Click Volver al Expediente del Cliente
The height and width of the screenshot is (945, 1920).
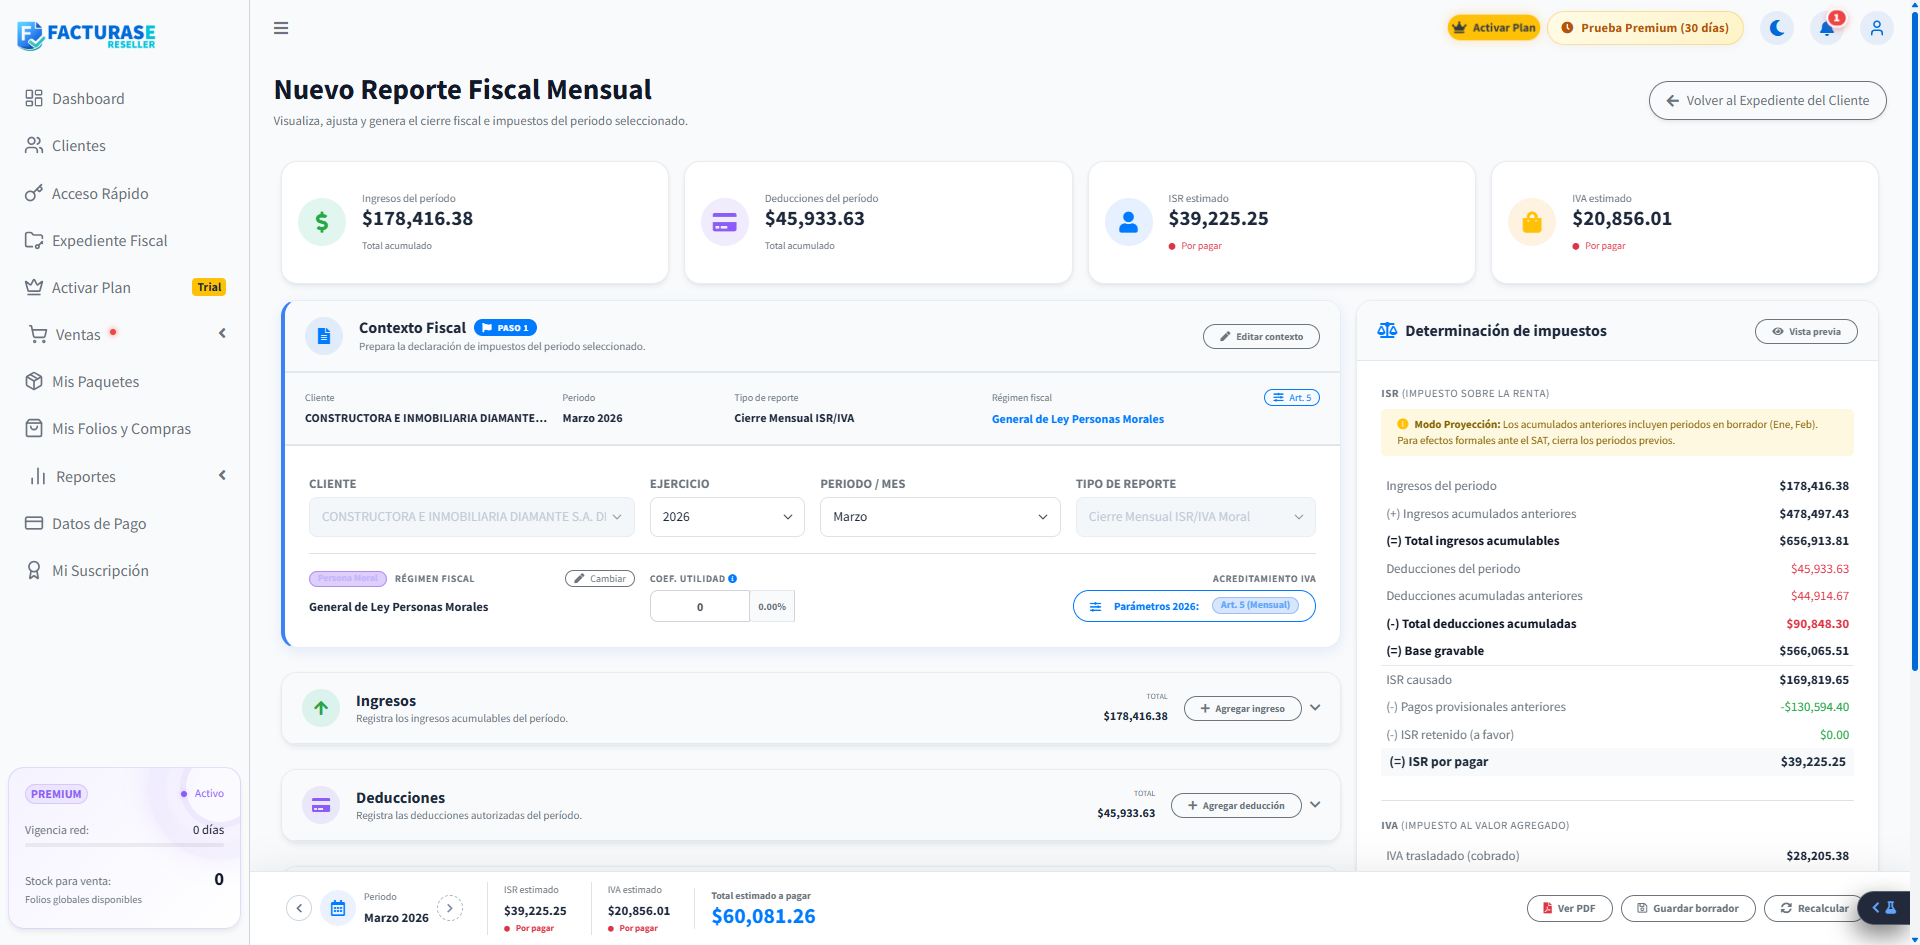pos(1767,100)
